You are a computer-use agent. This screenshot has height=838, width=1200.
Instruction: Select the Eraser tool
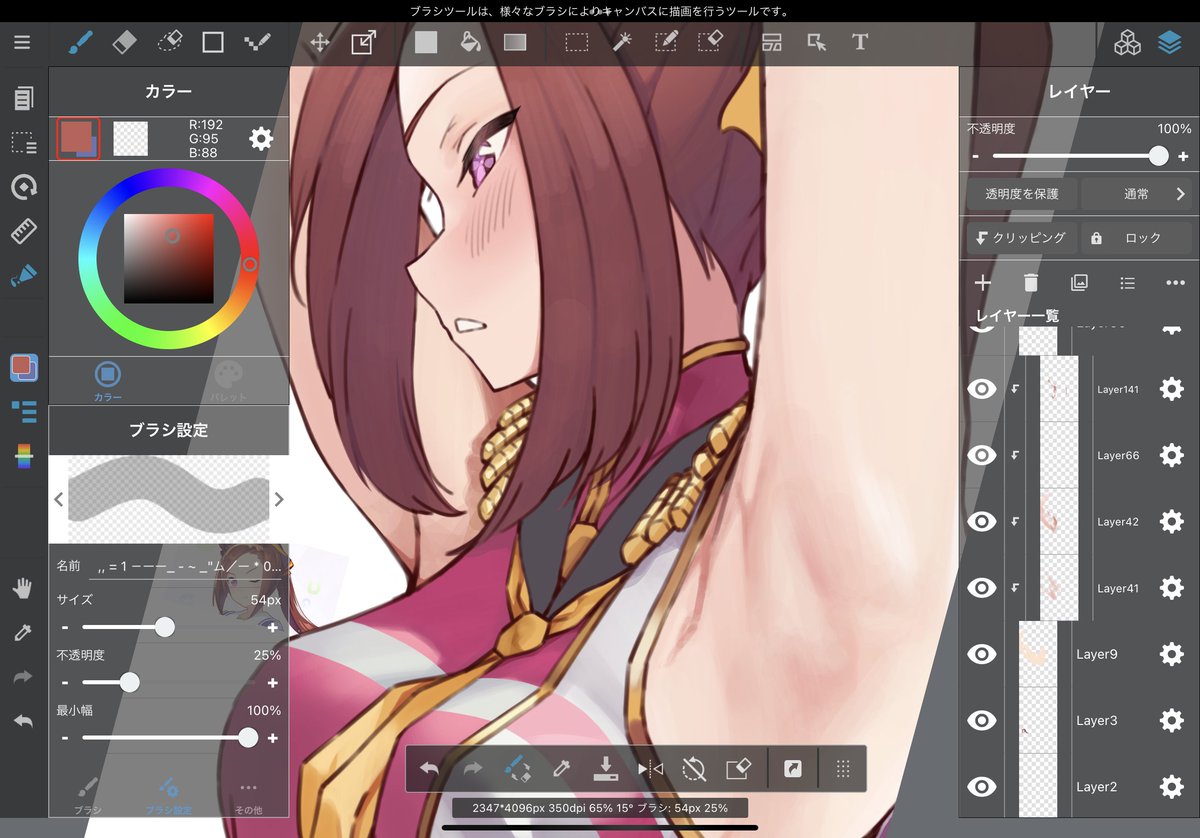(124, 42)
